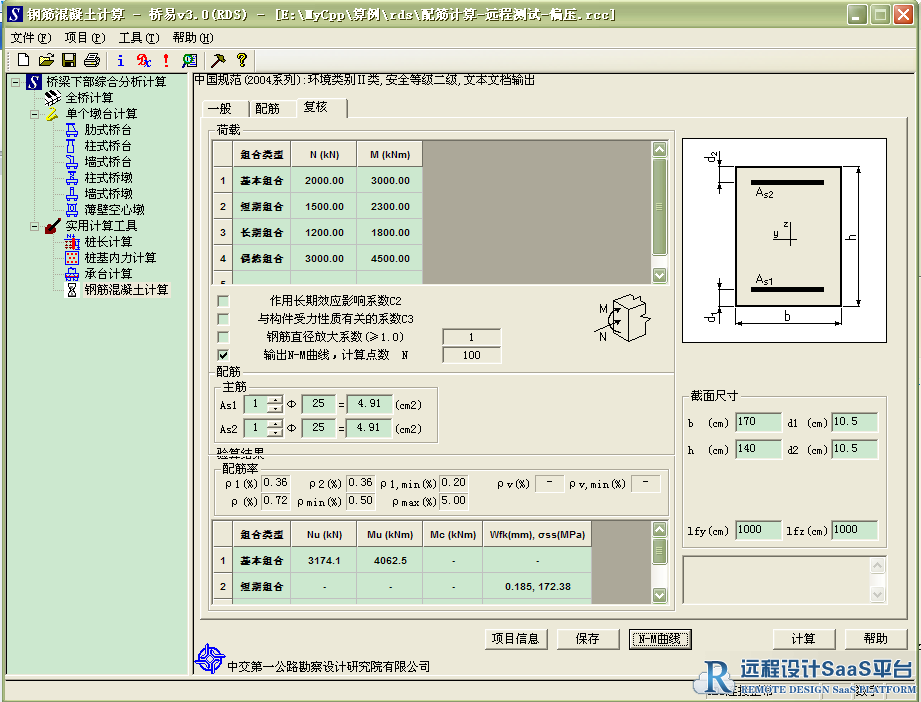Click the 项目信息 button

(x=516, y=639)
